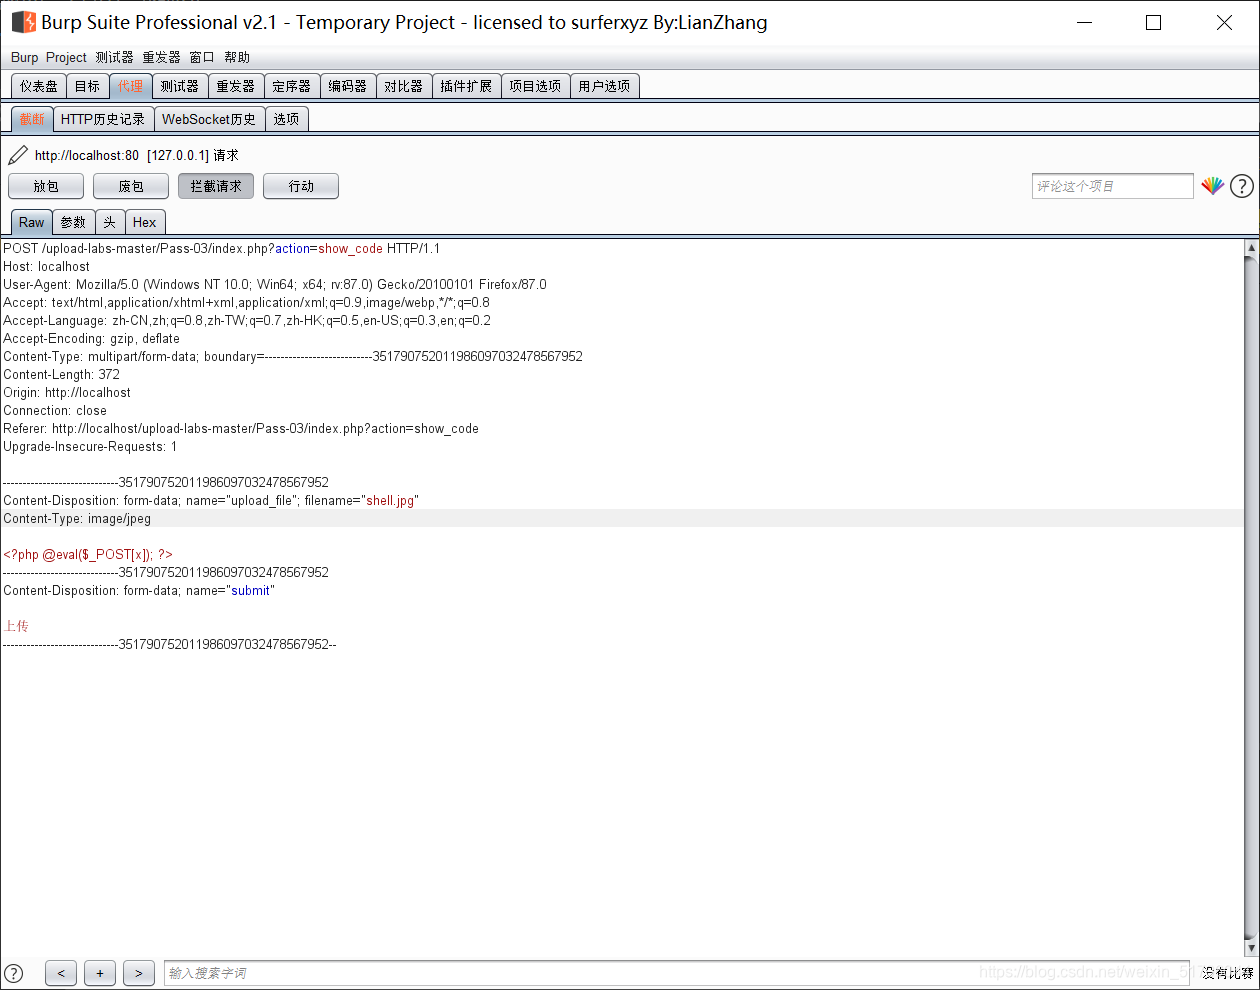
Task: Switch to the 项目选项 tab
Action: [535, 86]
